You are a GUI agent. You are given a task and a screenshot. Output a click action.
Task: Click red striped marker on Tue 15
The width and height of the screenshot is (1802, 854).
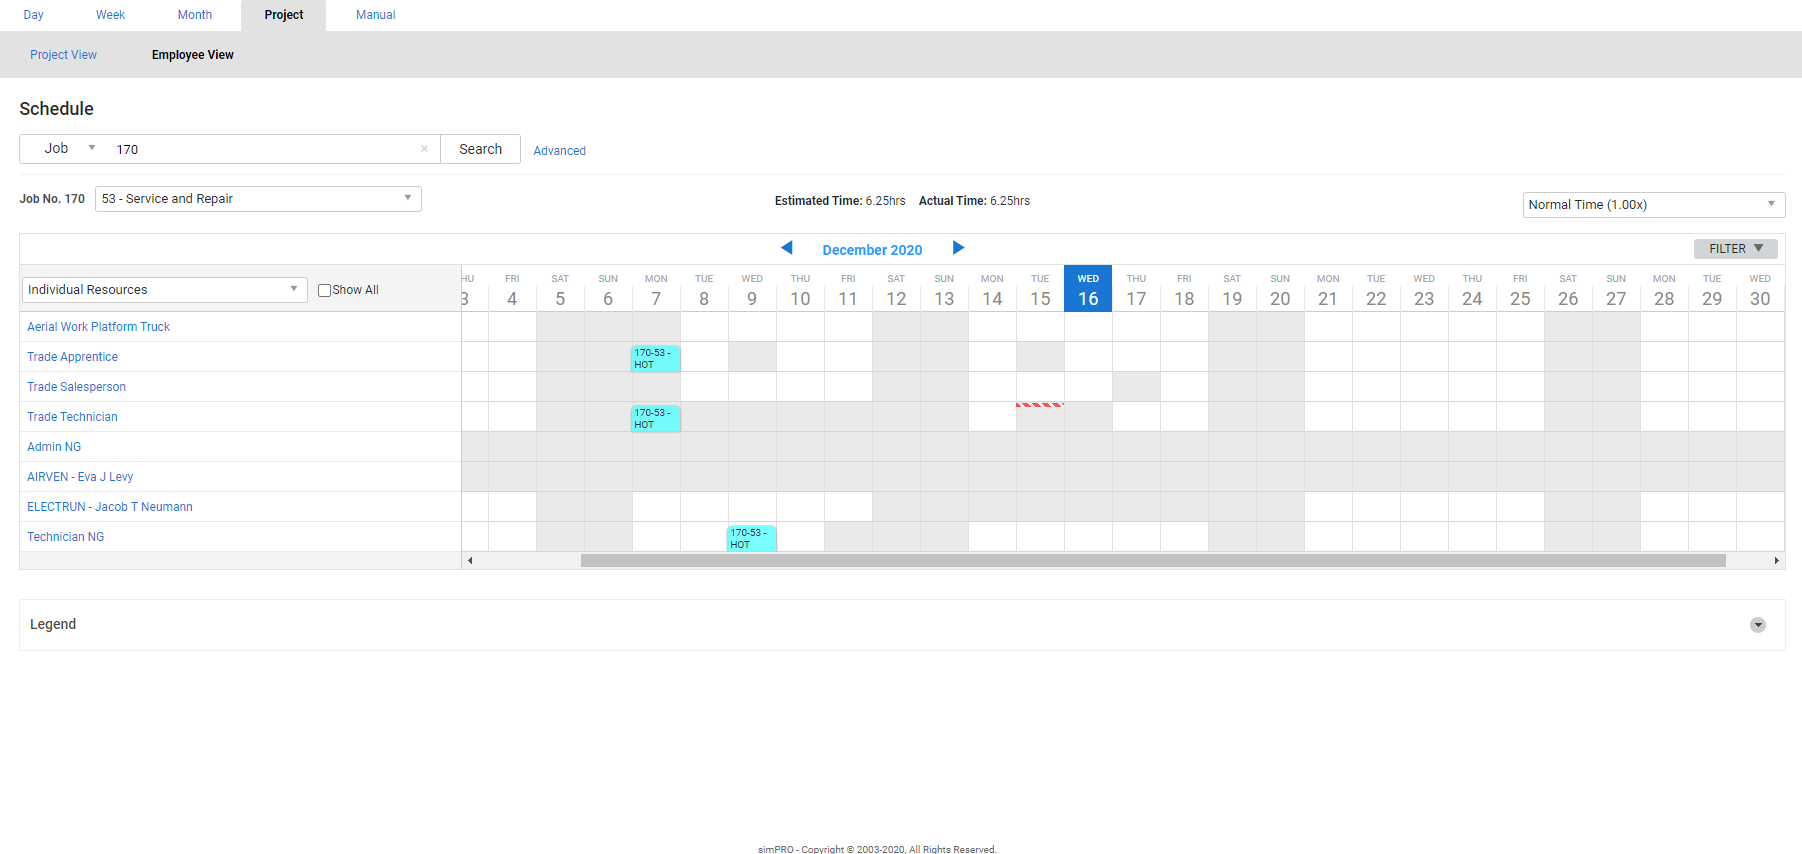tap(1040, 405)
